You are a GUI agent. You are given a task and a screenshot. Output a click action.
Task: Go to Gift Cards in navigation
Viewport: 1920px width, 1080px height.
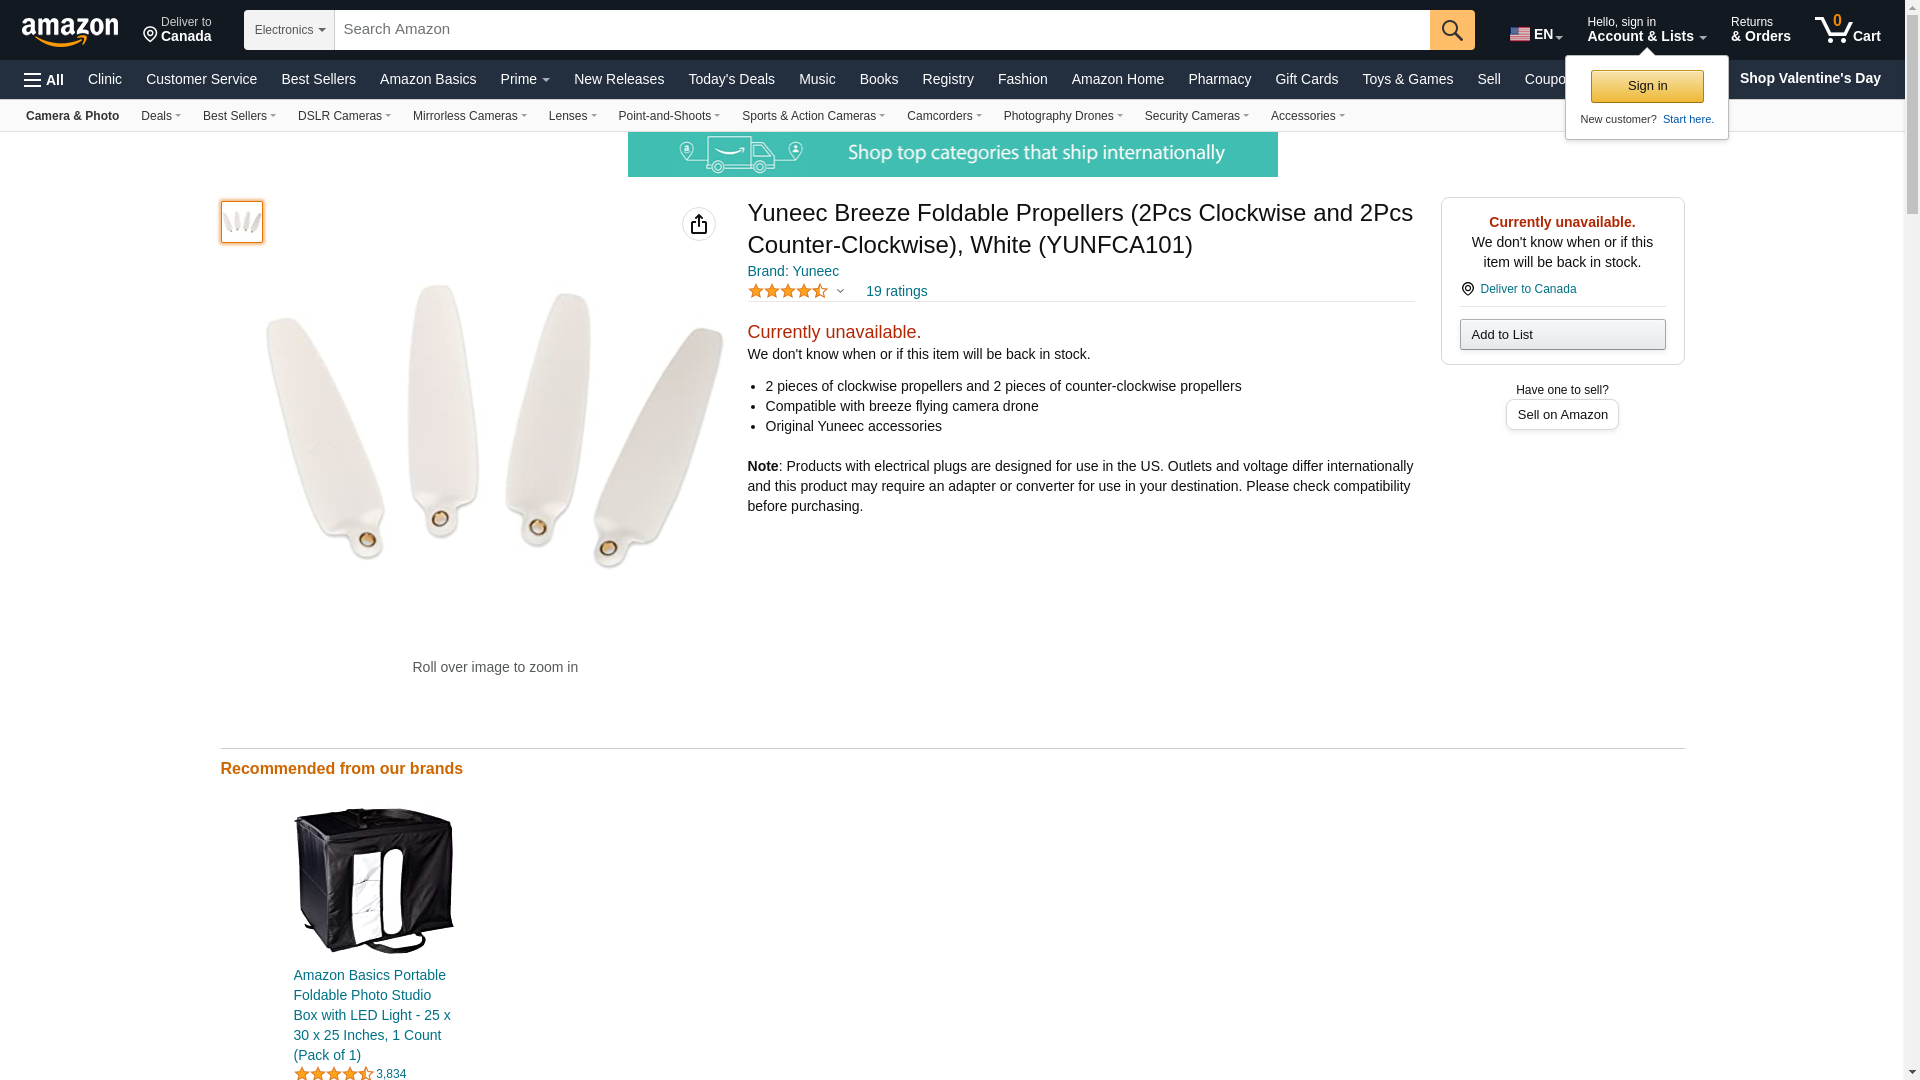pyautogui.click(x=1306, y=79)
